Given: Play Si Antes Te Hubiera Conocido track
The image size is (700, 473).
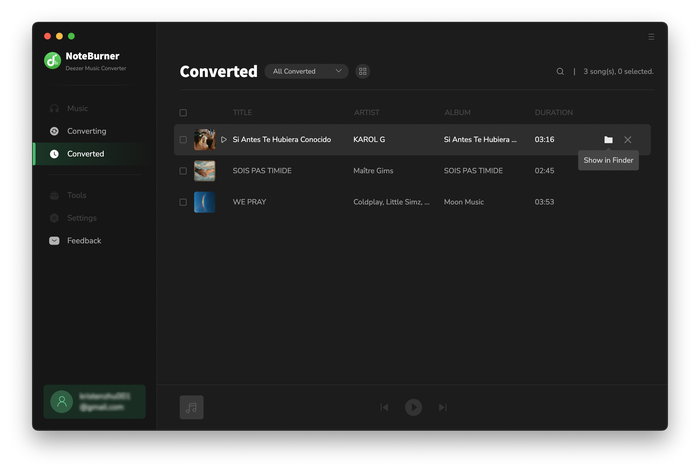Looking at the screenshot, I should point(224,140).
